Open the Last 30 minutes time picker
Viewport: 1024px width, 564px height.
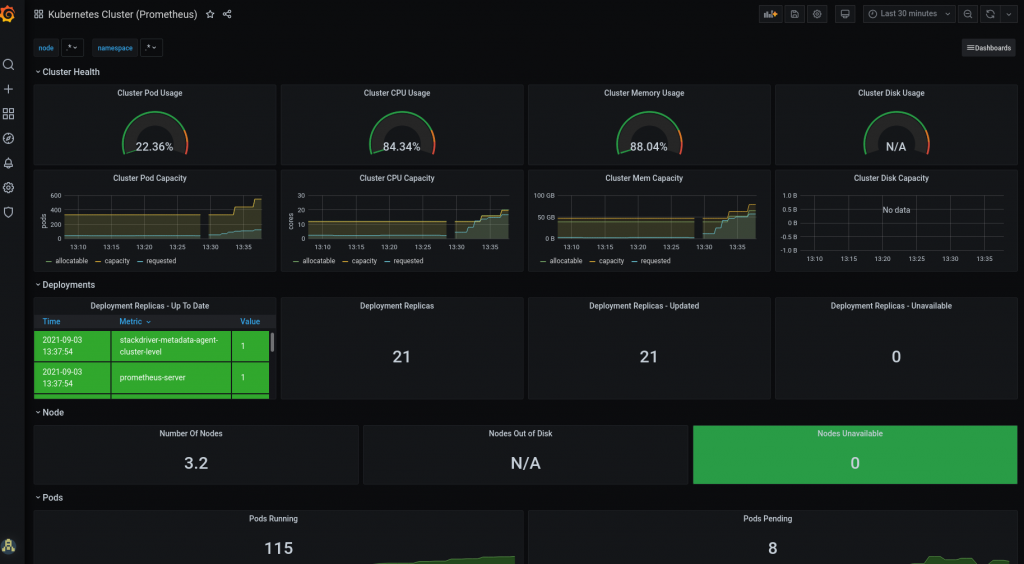[x=908, y=14]
